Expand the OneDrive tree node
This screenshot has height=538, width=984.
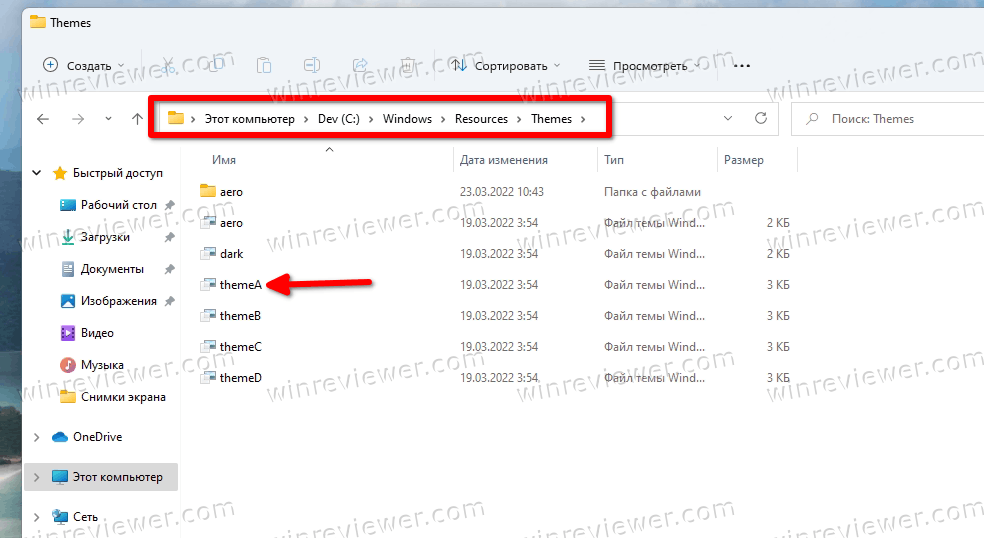pyautogui.click(x=36, y=437)
